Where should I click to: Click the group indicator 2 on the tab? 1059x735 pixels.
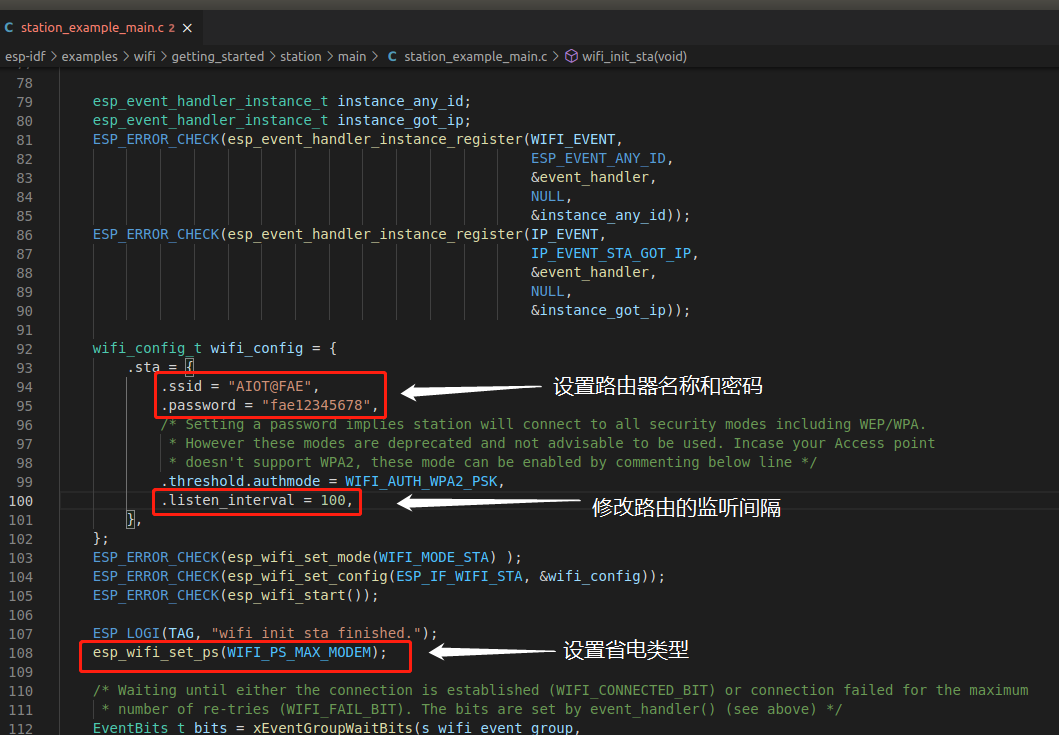coord(171,28)
